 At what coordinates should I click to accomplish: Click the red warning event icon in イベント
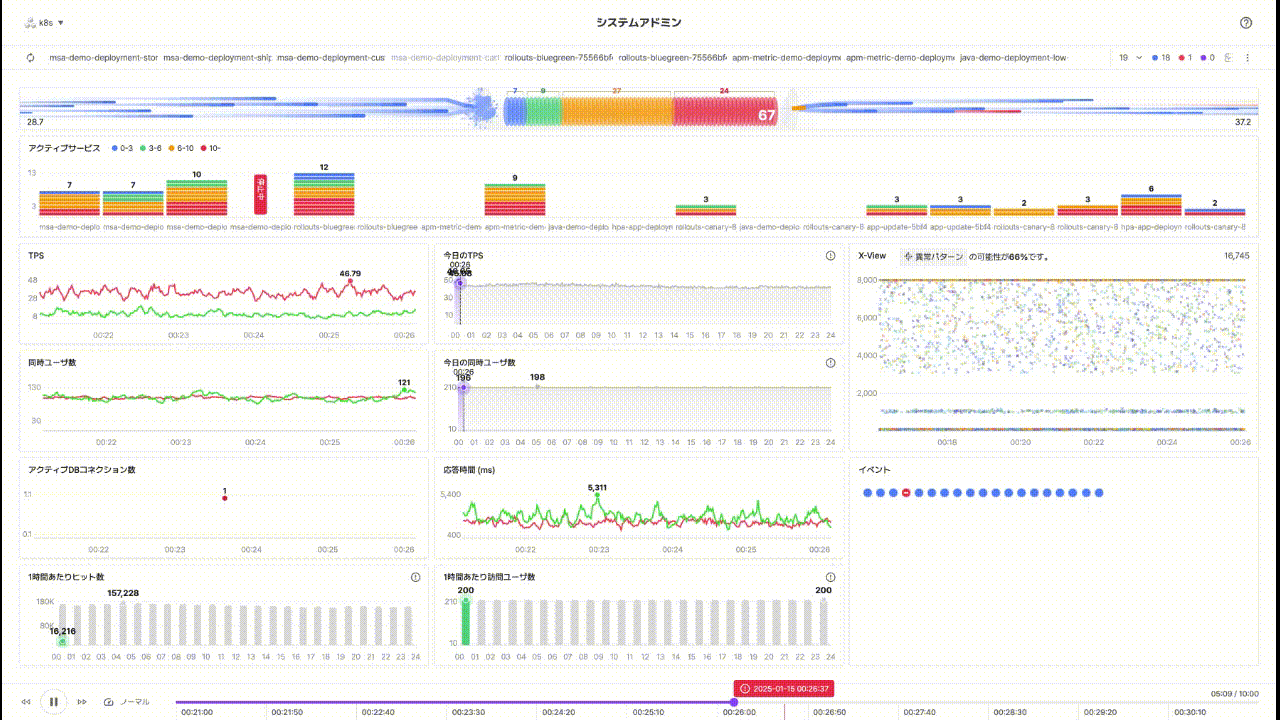[906, 493]
